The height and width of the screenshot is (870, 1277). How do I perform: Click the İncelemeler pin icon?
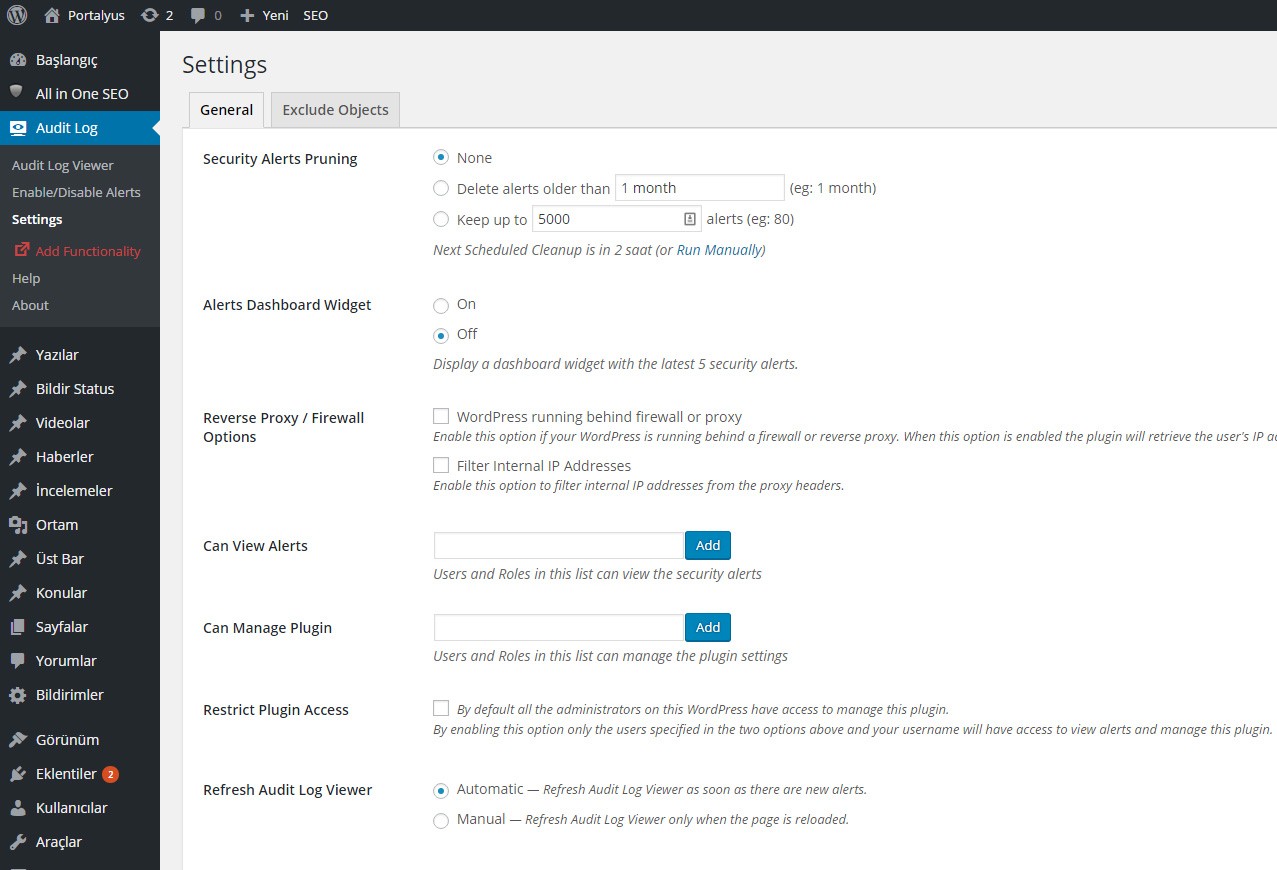(17, 491)
